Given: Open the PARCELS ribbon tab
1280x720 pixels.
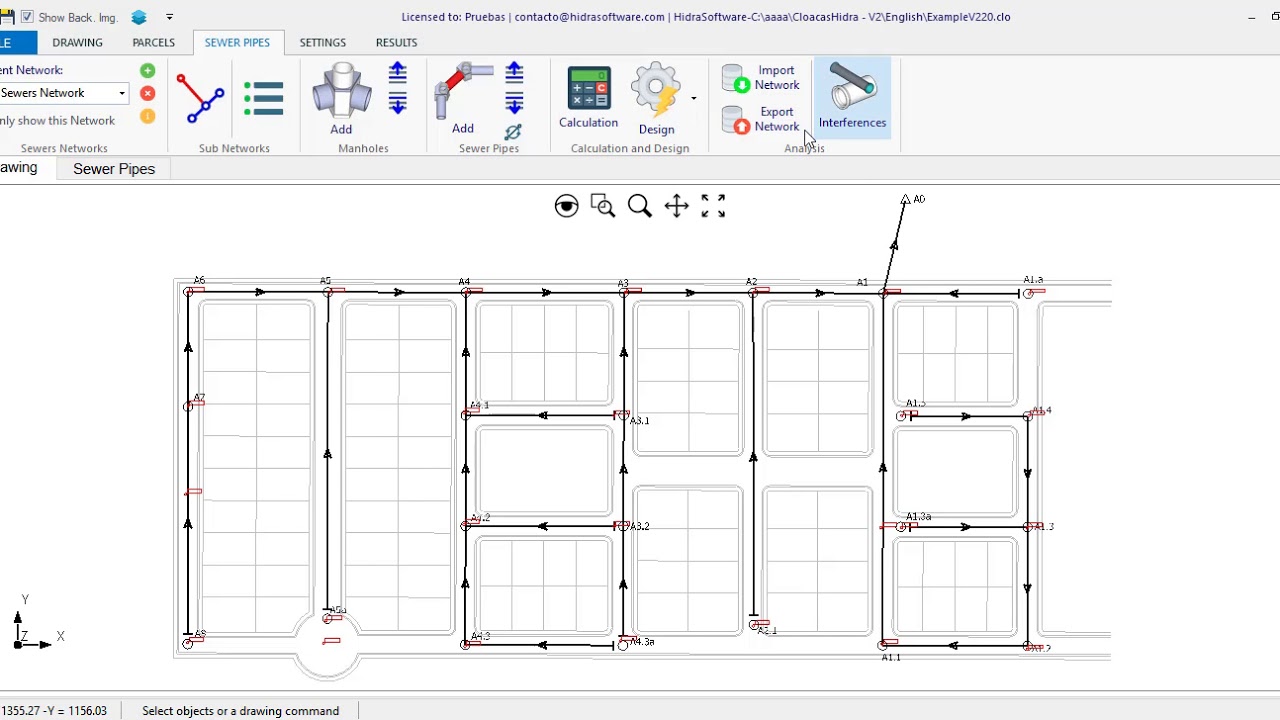Looking at the screenshot, I should tap(153, 42).
